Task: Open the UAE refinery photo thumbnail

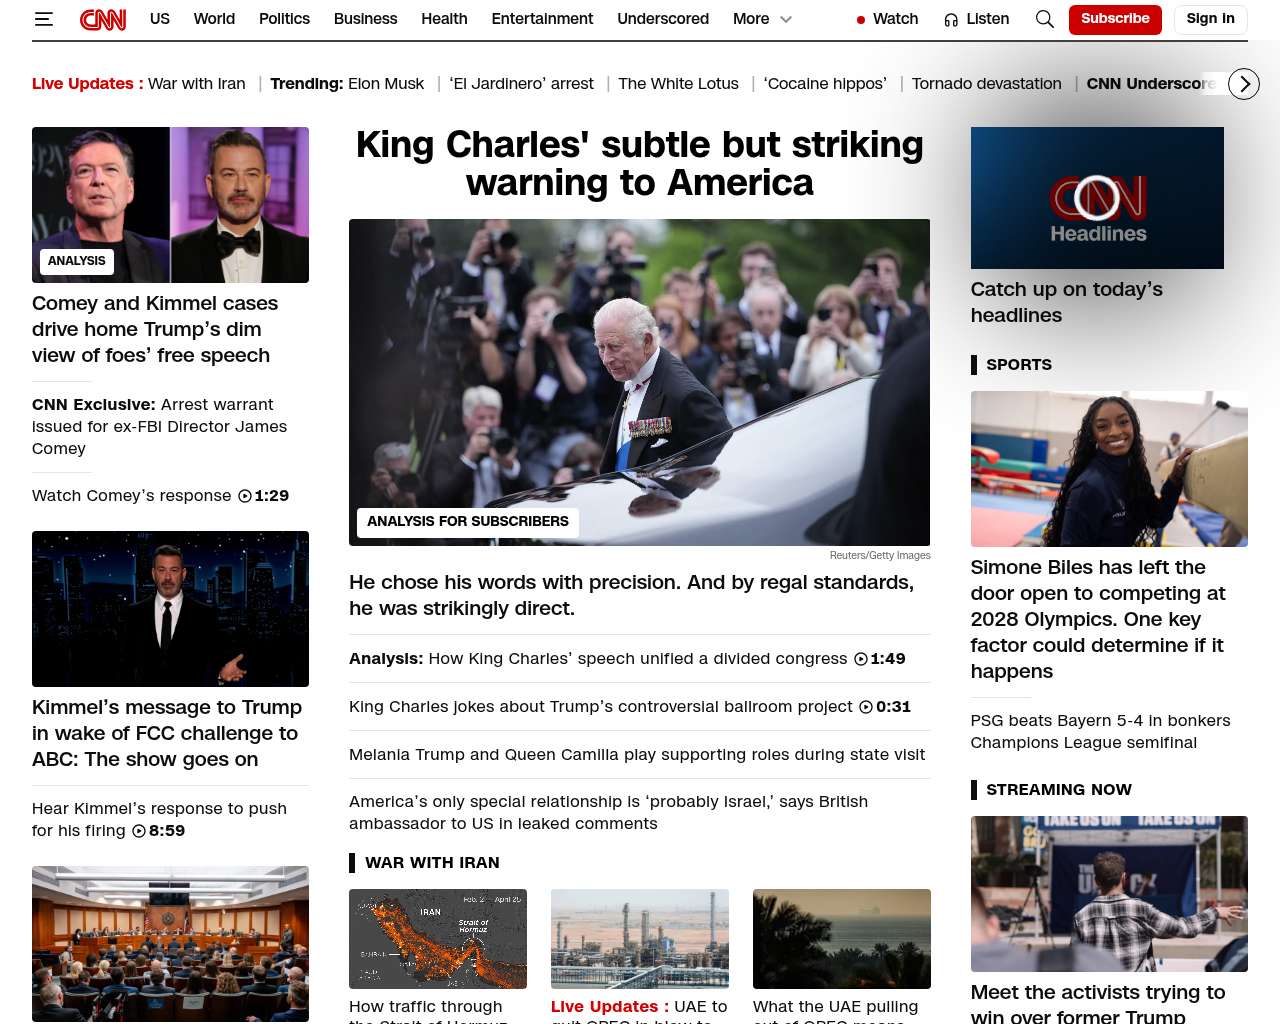Action: (640, 939)
